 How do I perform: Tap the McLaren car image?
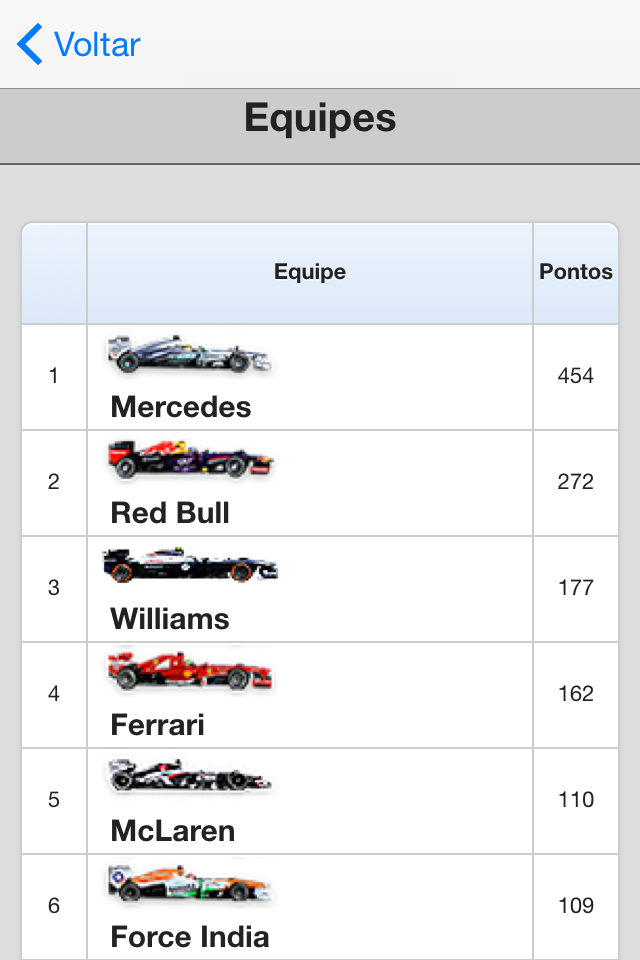pyautogui.click(x=190, y=775)
